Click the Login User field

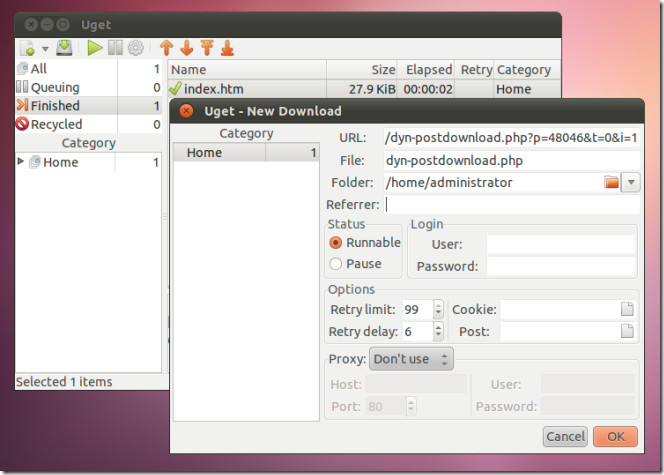click(x=561, y=244)
